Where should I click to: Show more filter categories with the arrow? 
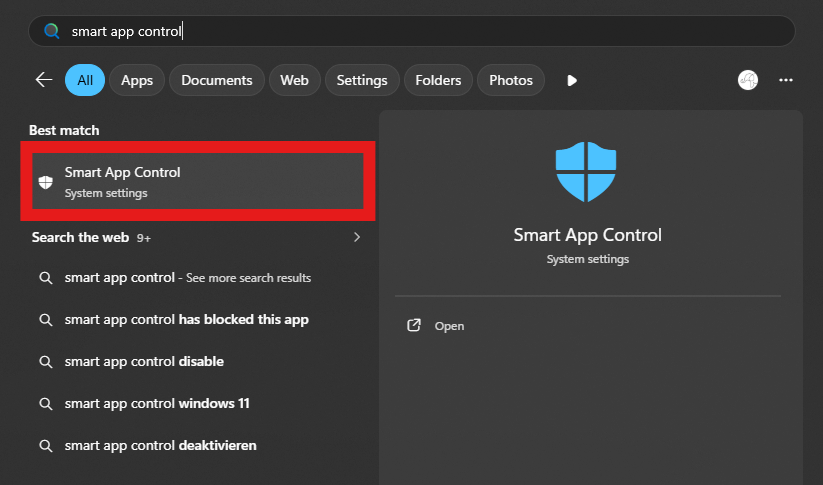pyautogui.click(x=572, y=80)
